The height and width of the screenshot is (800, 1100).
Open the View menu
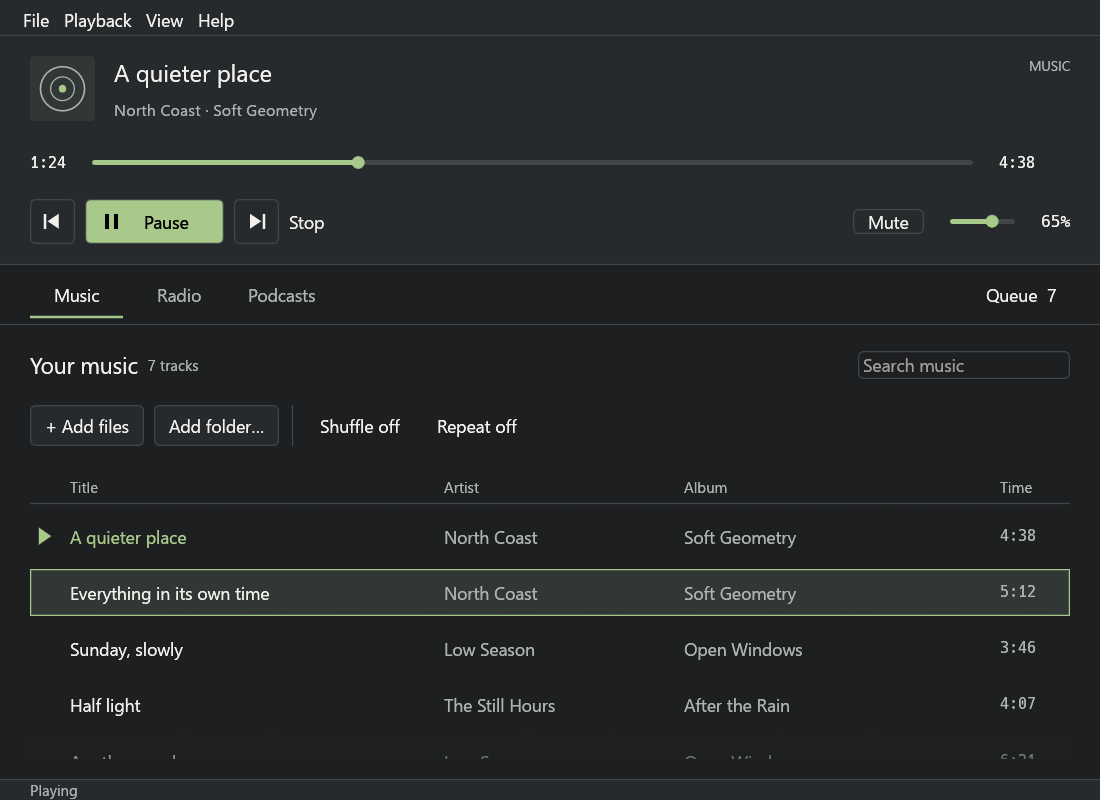tap(164, 21)
